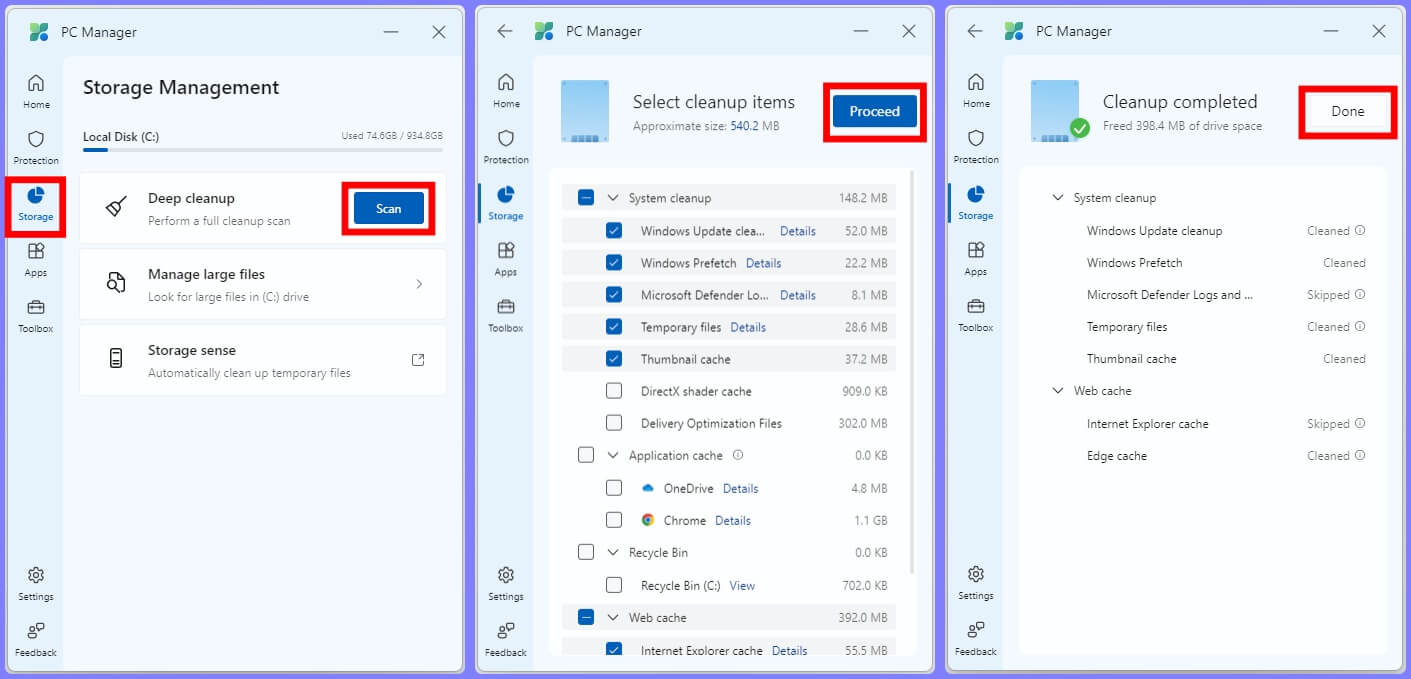Select Storage in the left window sidebar
Screen dimensions: 1411x679
[36, 203]
